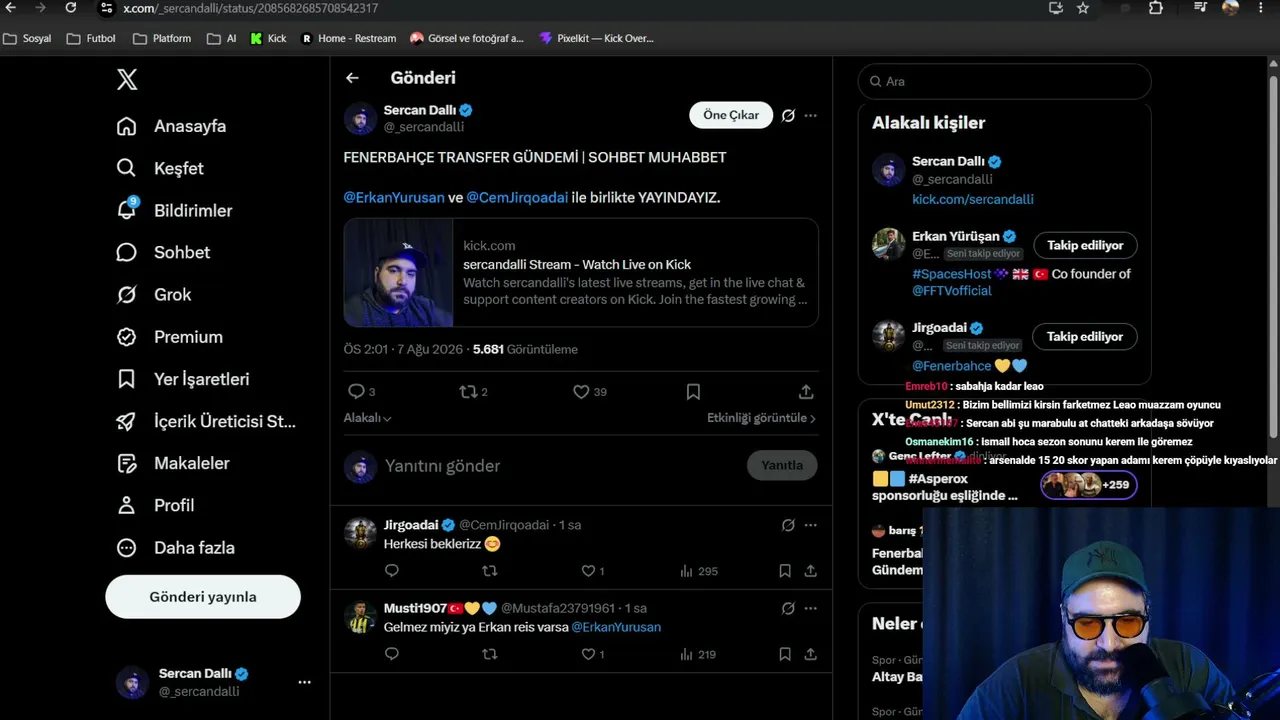Image resolution: width=1280 pixels, height=720 pixels.
Task: Repost Jirgoadai's comment
Action: 489,571
